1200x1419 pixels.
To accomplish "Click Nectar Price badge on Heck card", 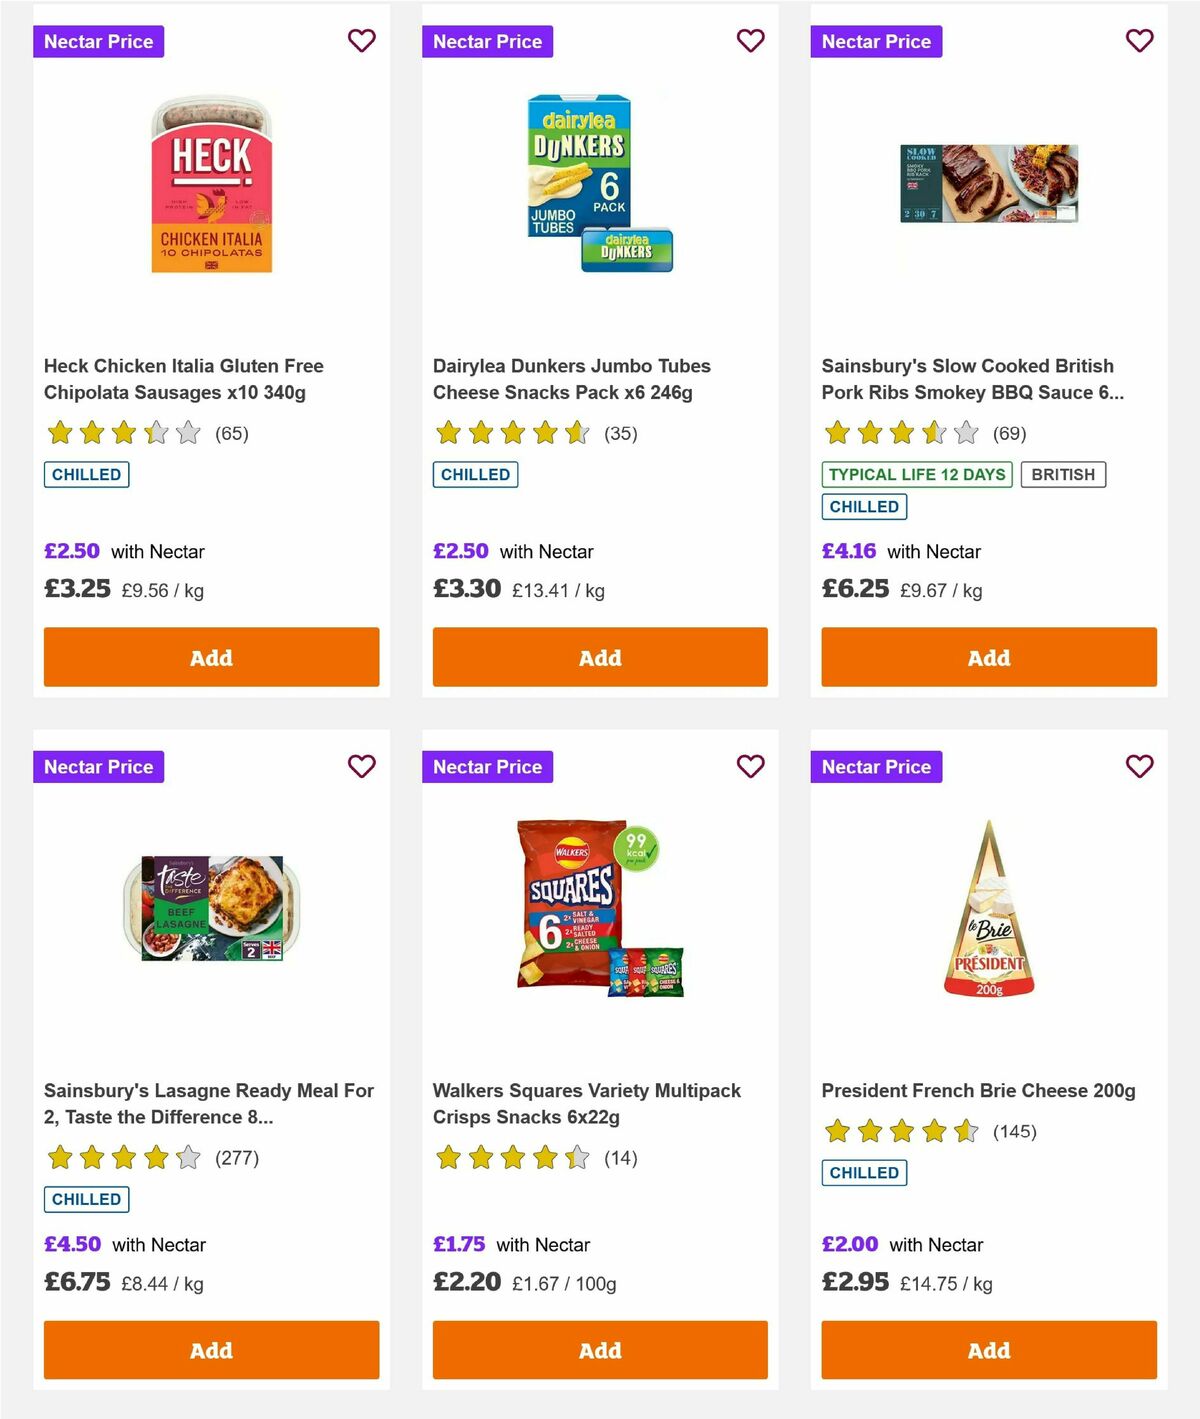I will 99,41.
